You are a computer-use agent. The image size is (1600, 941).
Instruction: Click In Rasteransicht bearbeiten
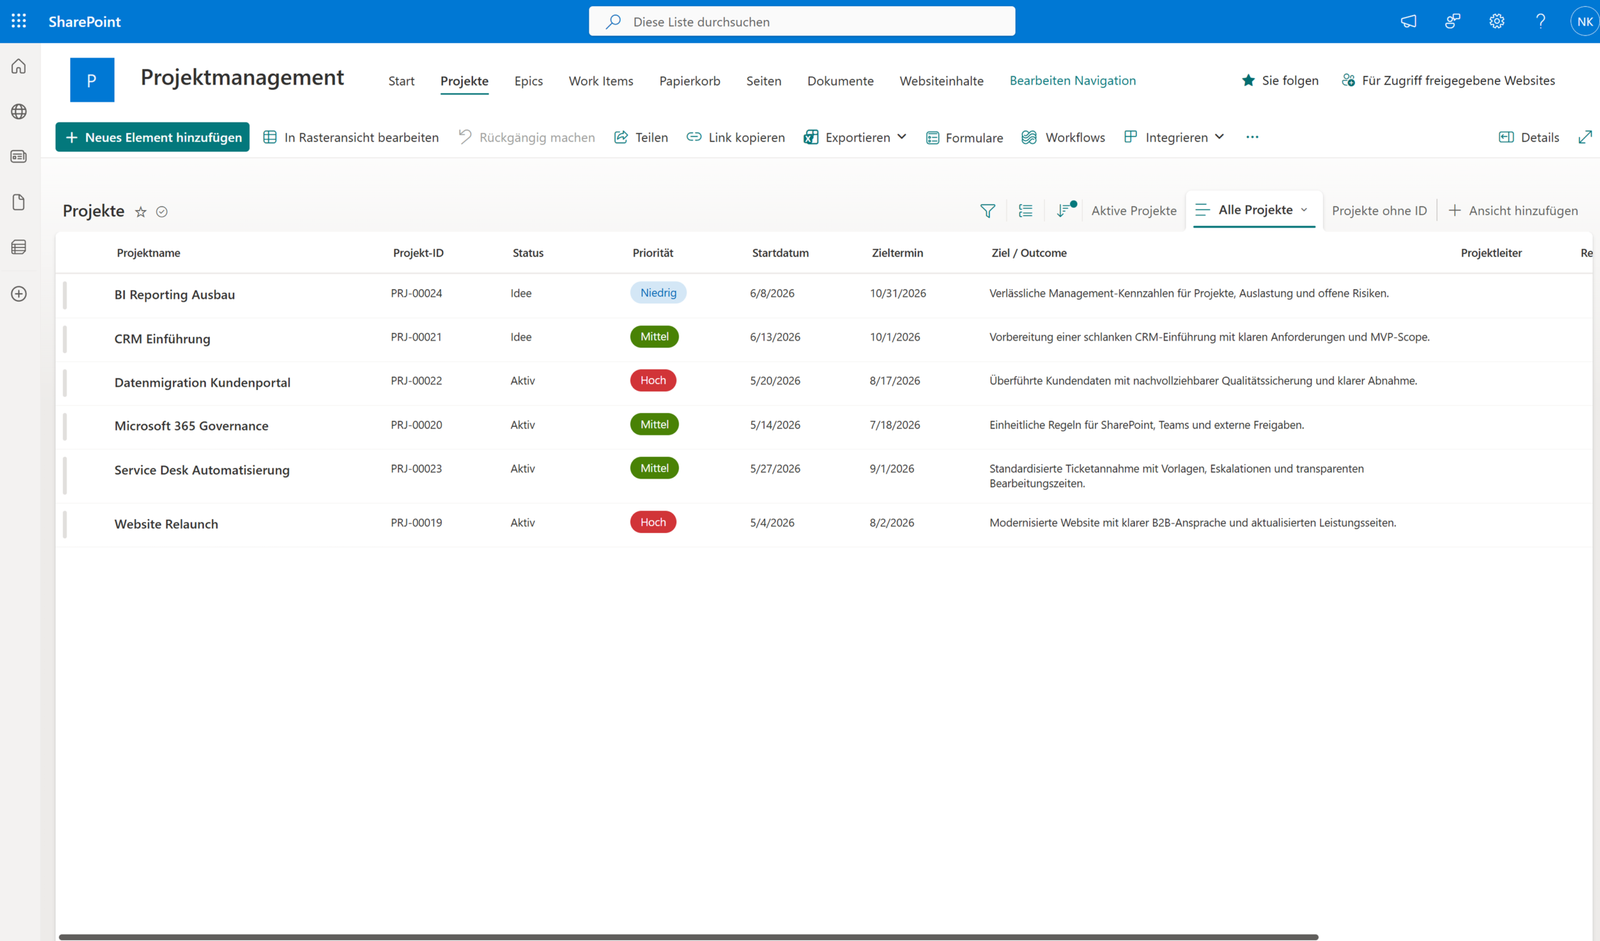[x=351, y=137]
